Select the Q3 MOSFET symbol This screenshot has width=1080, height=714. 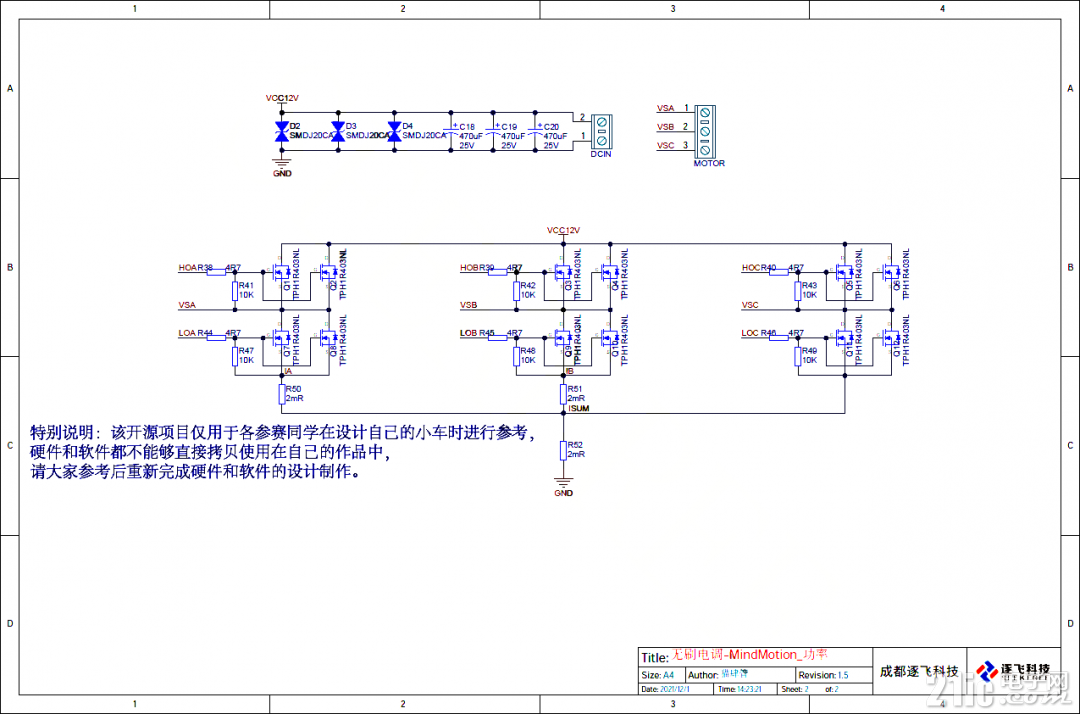[x=561, y=273]
